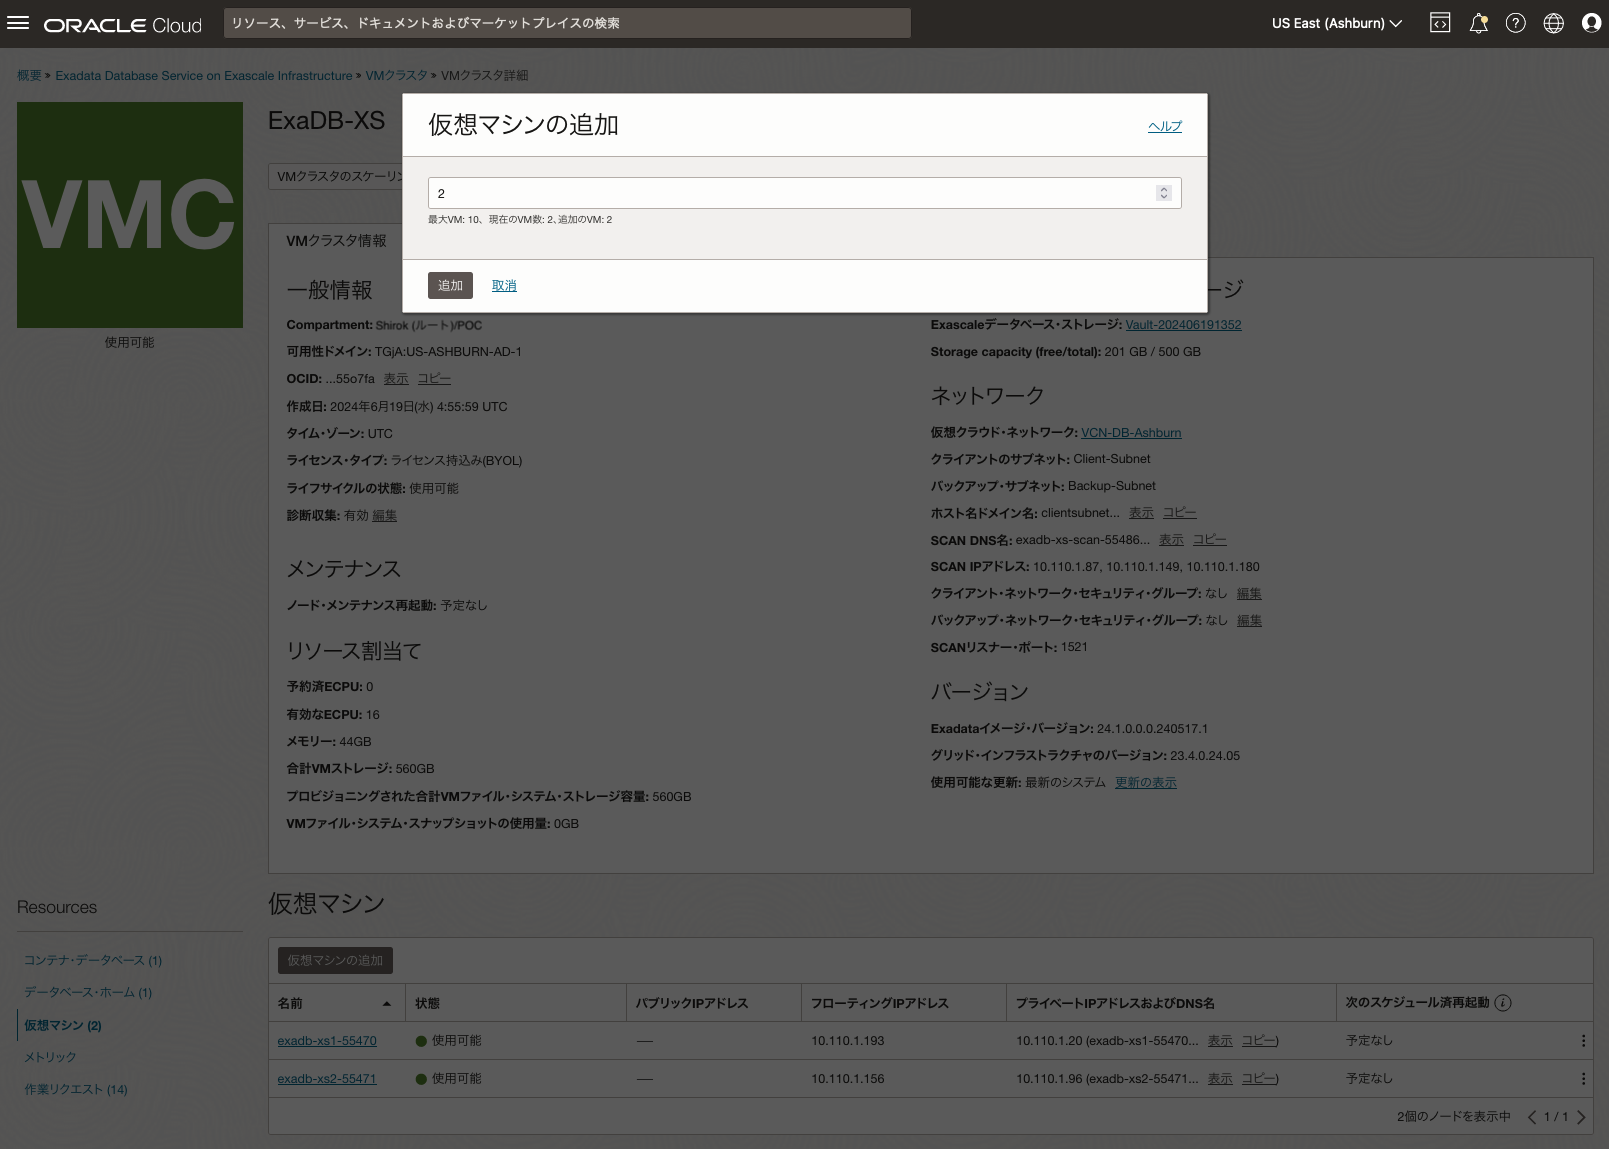Select the VMクラスタ情報 tab
The height and width of the screenshot is (1149, 1609).
coord(336,241)
